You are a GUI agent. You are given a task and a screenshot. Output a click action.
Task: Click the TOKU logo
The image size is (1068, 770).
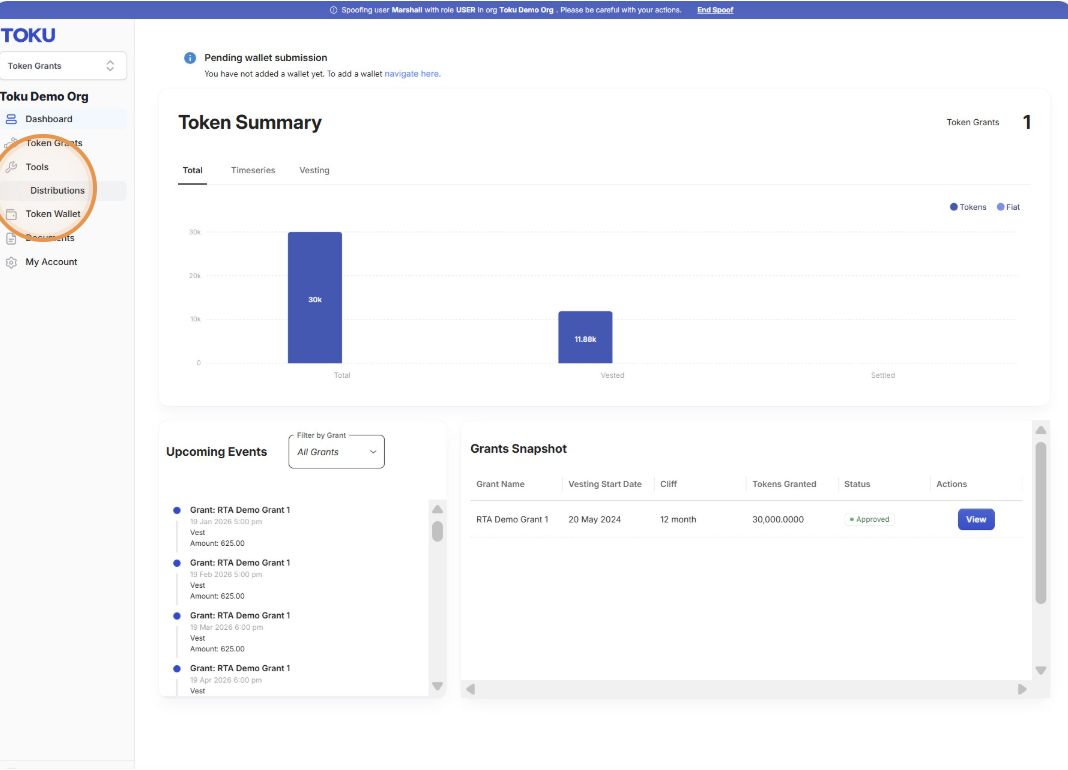tap(28, 35)
